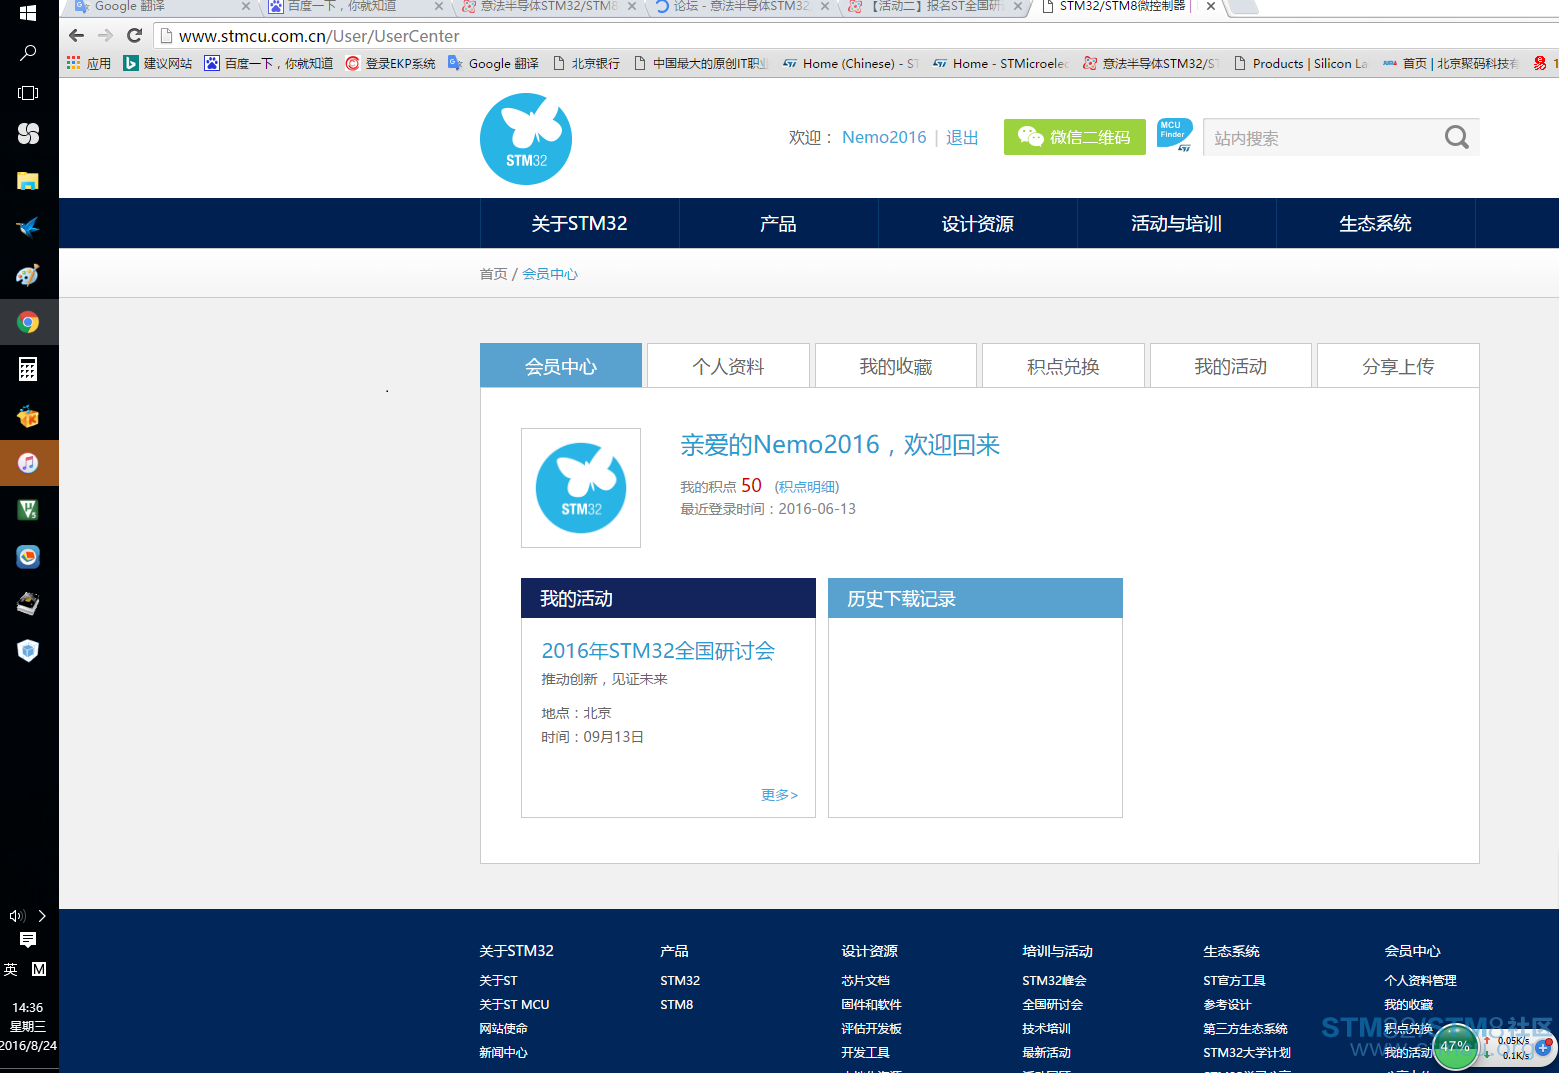The height and width of the screenshot is (1073, 1559).
Task: Click the 47% green speed widget
Action: pos(1455,1047)
